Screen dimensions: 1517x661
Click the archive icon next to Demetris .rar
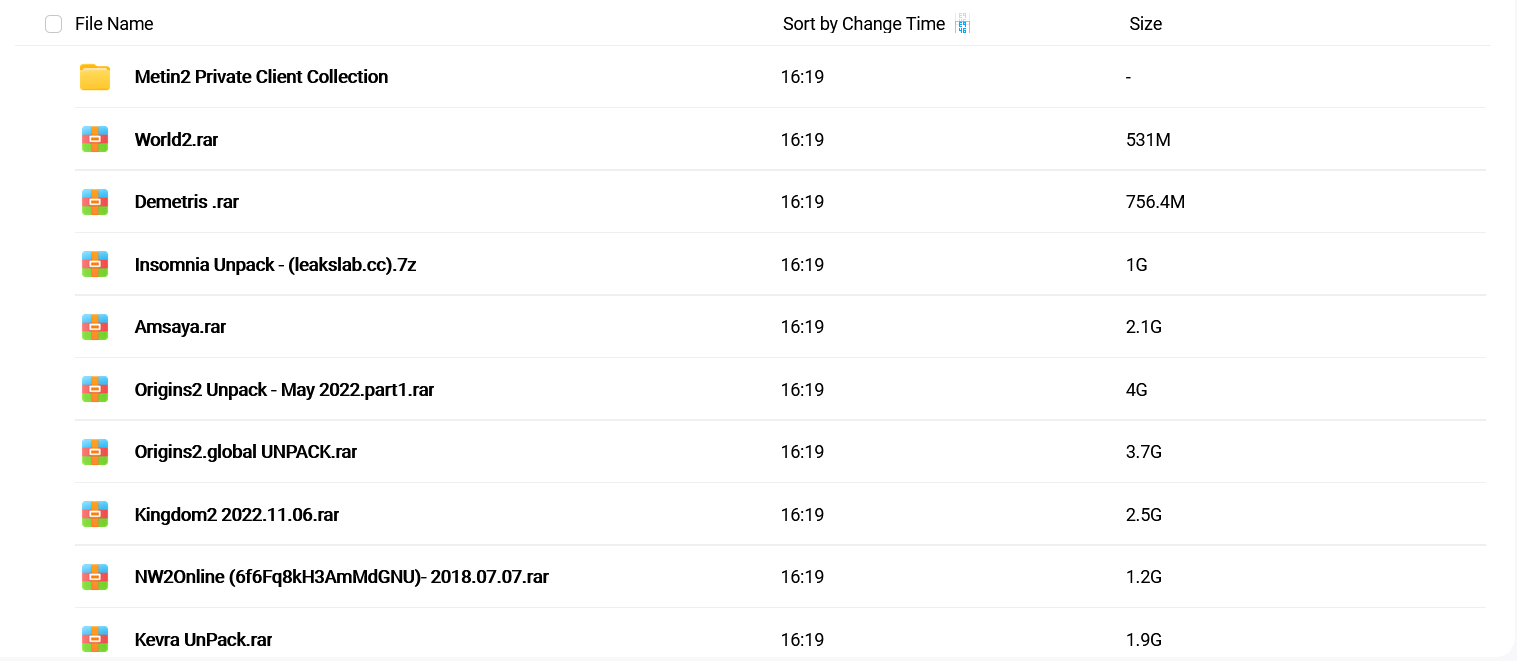pyautogui.click(x=95, y=202)
